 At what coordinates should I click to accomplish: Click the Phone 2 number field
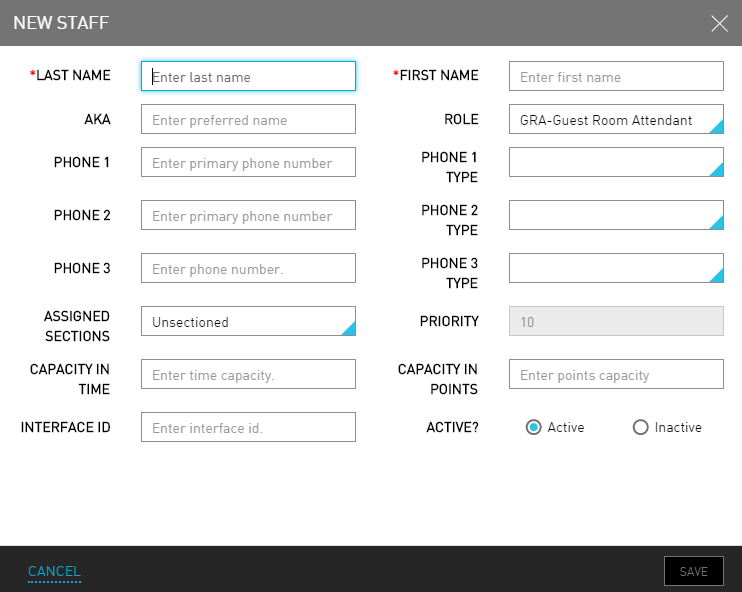pyautogui.click(x=248, y=215)
